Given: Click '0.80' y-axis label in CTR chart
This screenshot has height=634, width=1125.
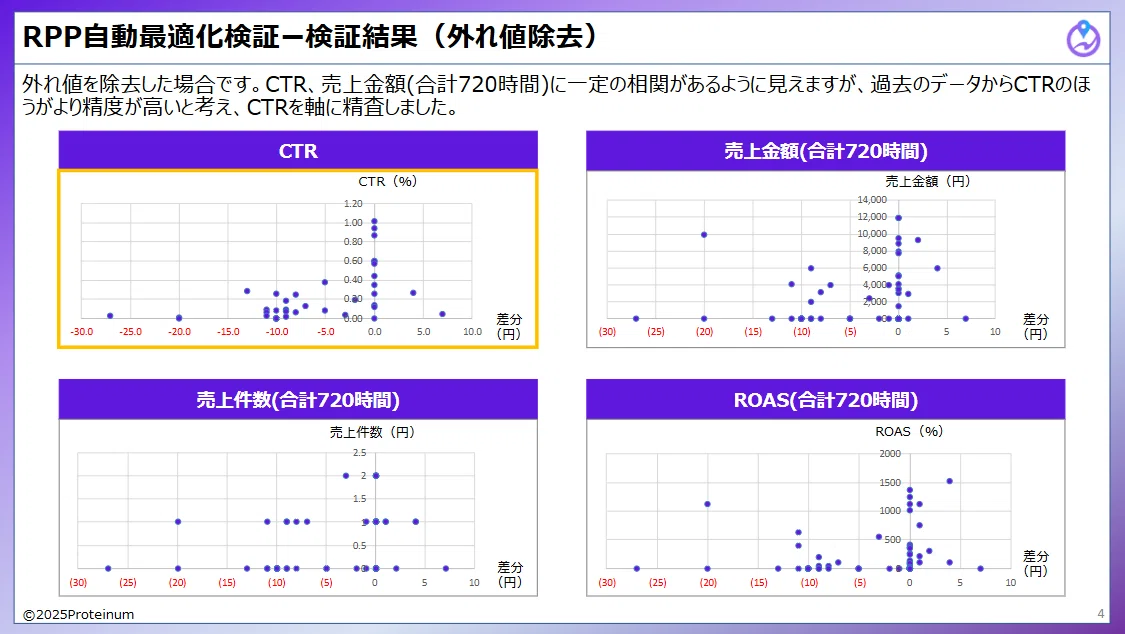Looking at the screenshot, I should [353, 242].
